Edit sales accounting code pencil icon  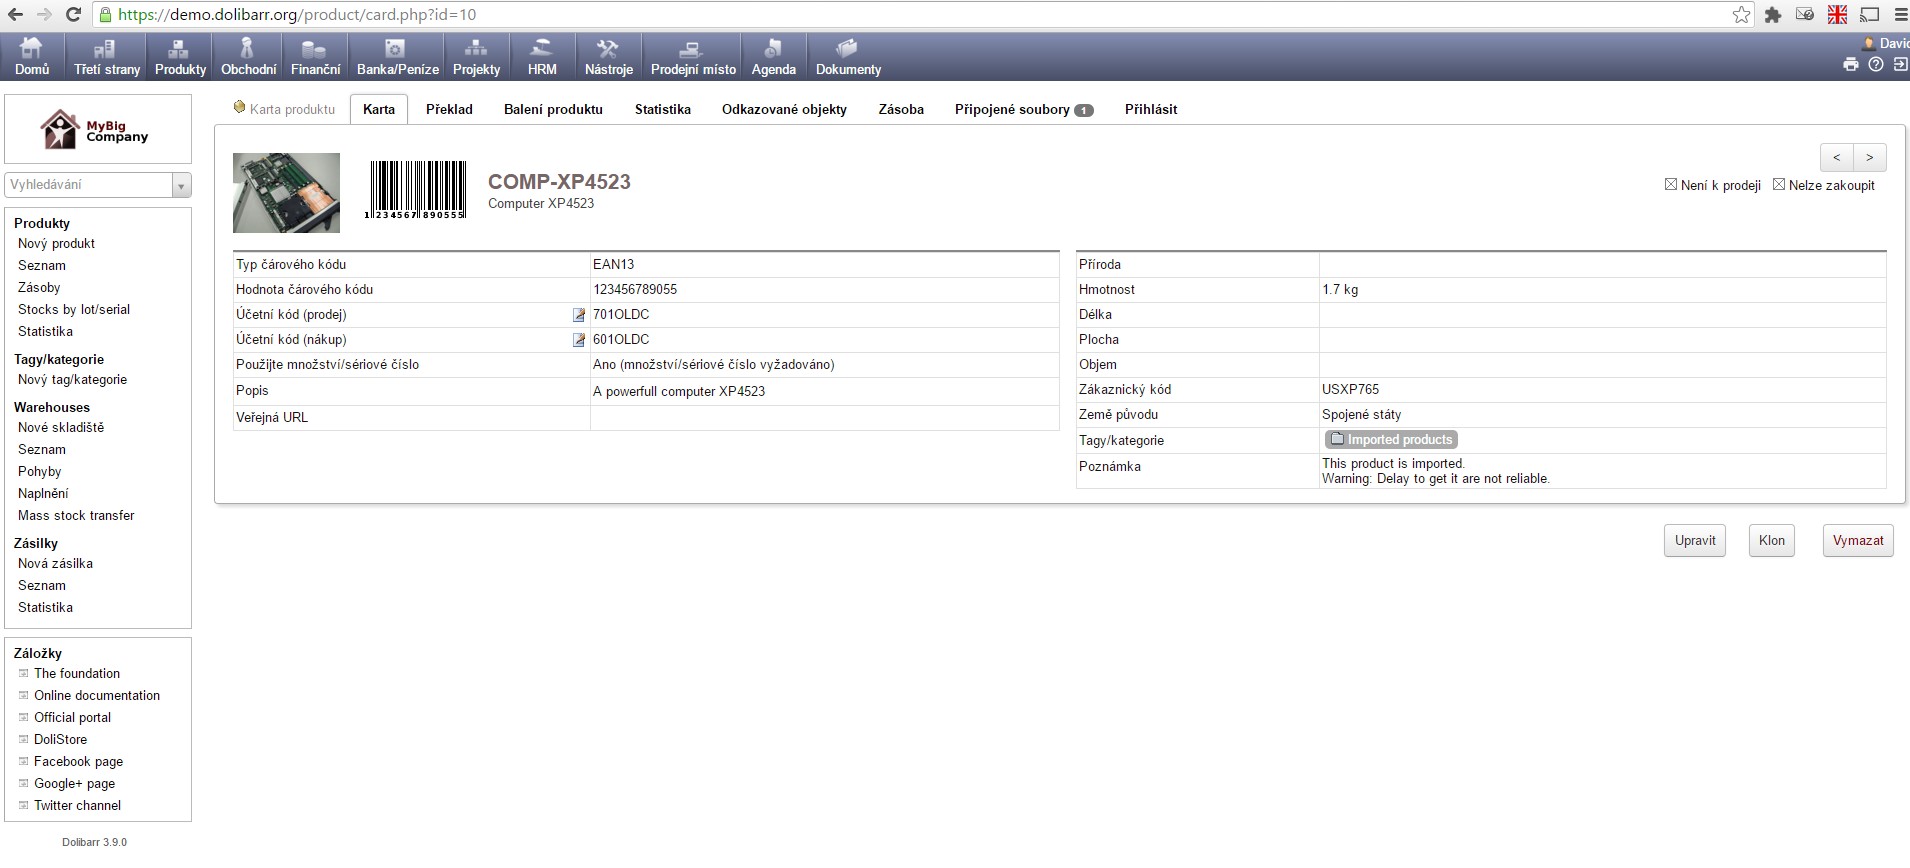[578, 315]
